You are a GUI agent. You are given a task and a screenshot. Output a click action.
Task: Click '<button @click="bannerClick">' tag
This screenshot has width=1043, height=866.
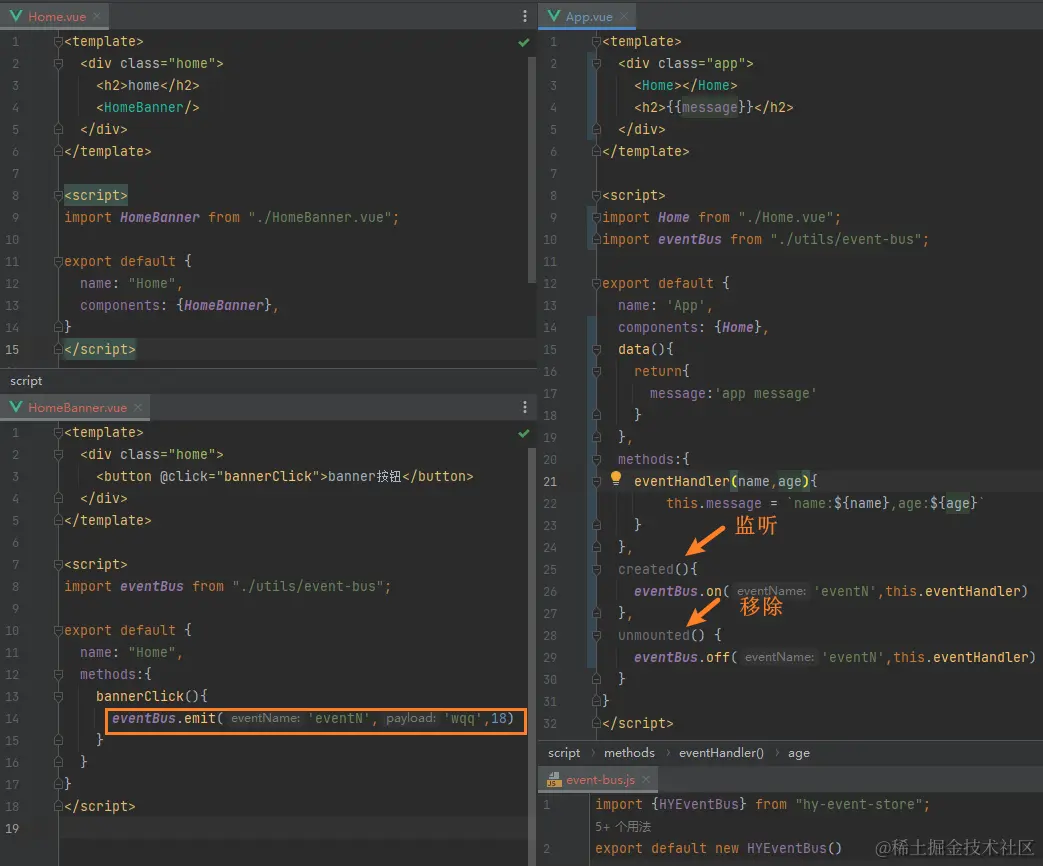point(212,476)
